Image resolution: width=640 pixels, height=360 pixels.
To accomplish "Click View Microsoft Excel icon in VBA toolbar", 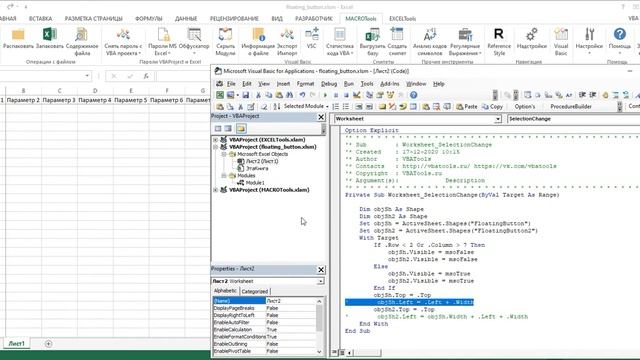I will click(x=220, y=95).
